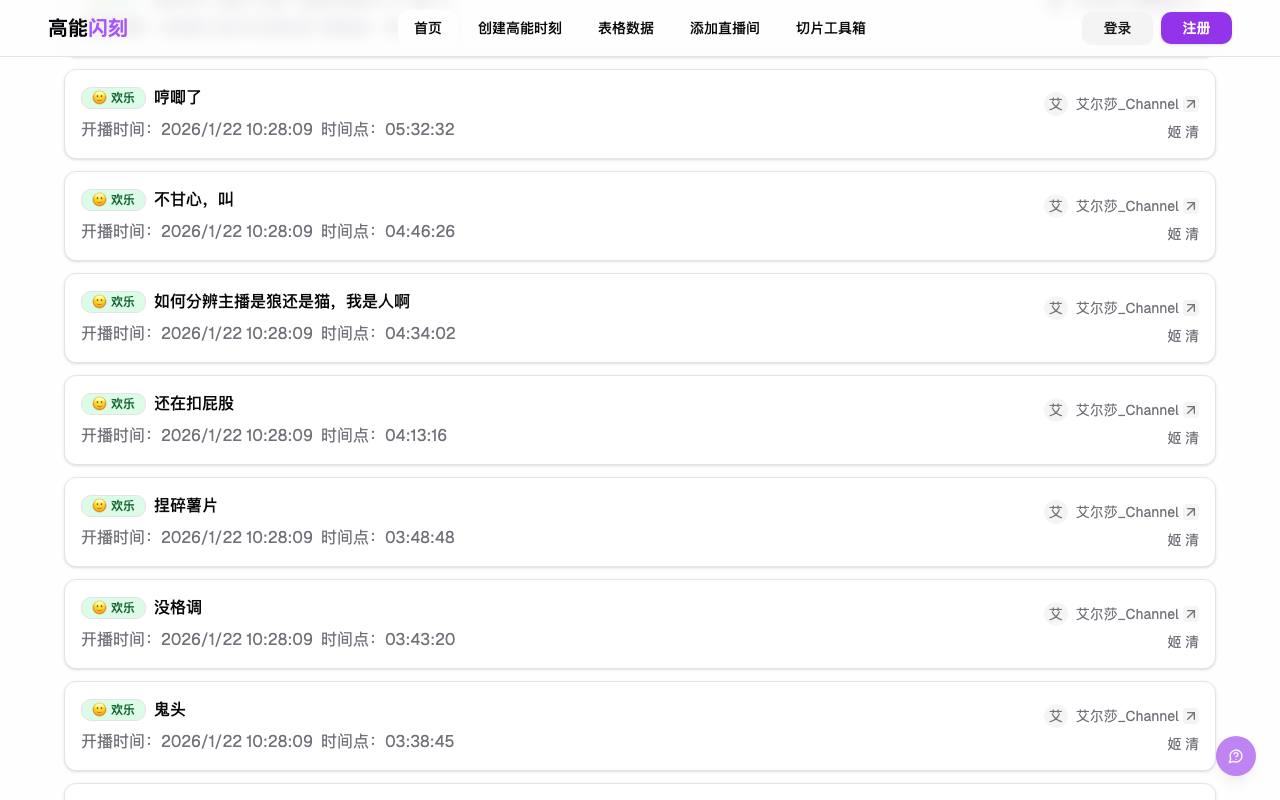This screenshot has height=800, width=1280.
Task: Click the 欢乐 emoji tag on 哼唧了
Action: [113, 98]
